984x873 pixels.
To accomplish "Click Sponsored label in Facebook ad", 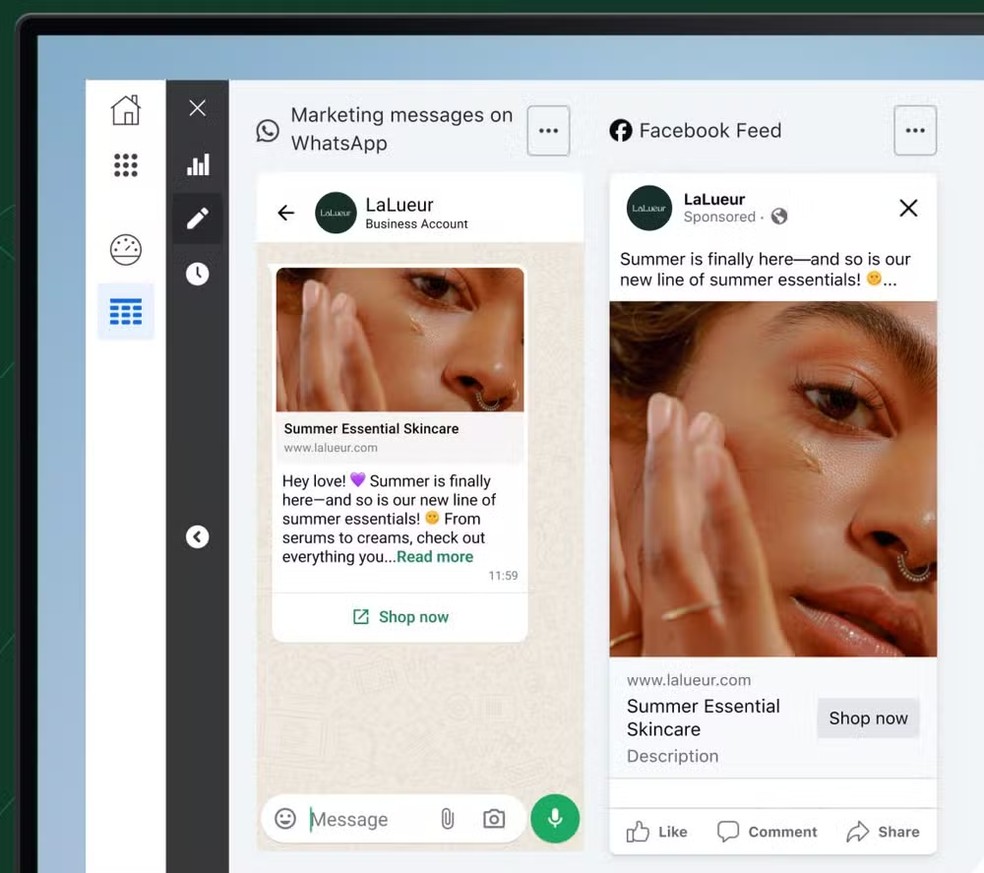I will coord(719,217).
